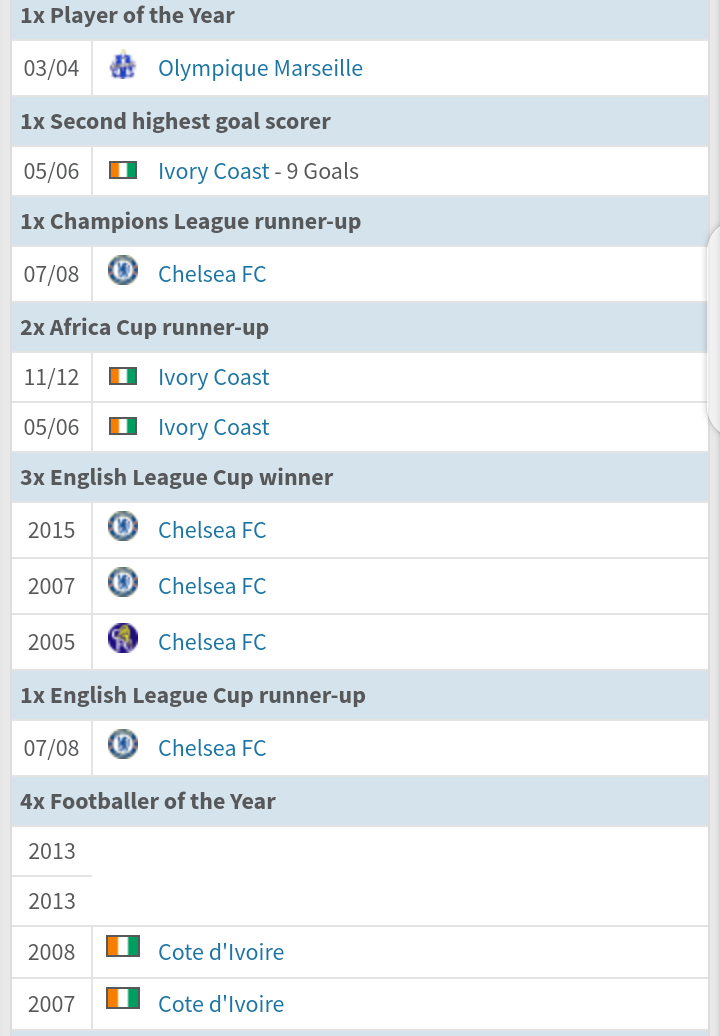Select the Chelsea FC link for 2015

pos(212,530)
